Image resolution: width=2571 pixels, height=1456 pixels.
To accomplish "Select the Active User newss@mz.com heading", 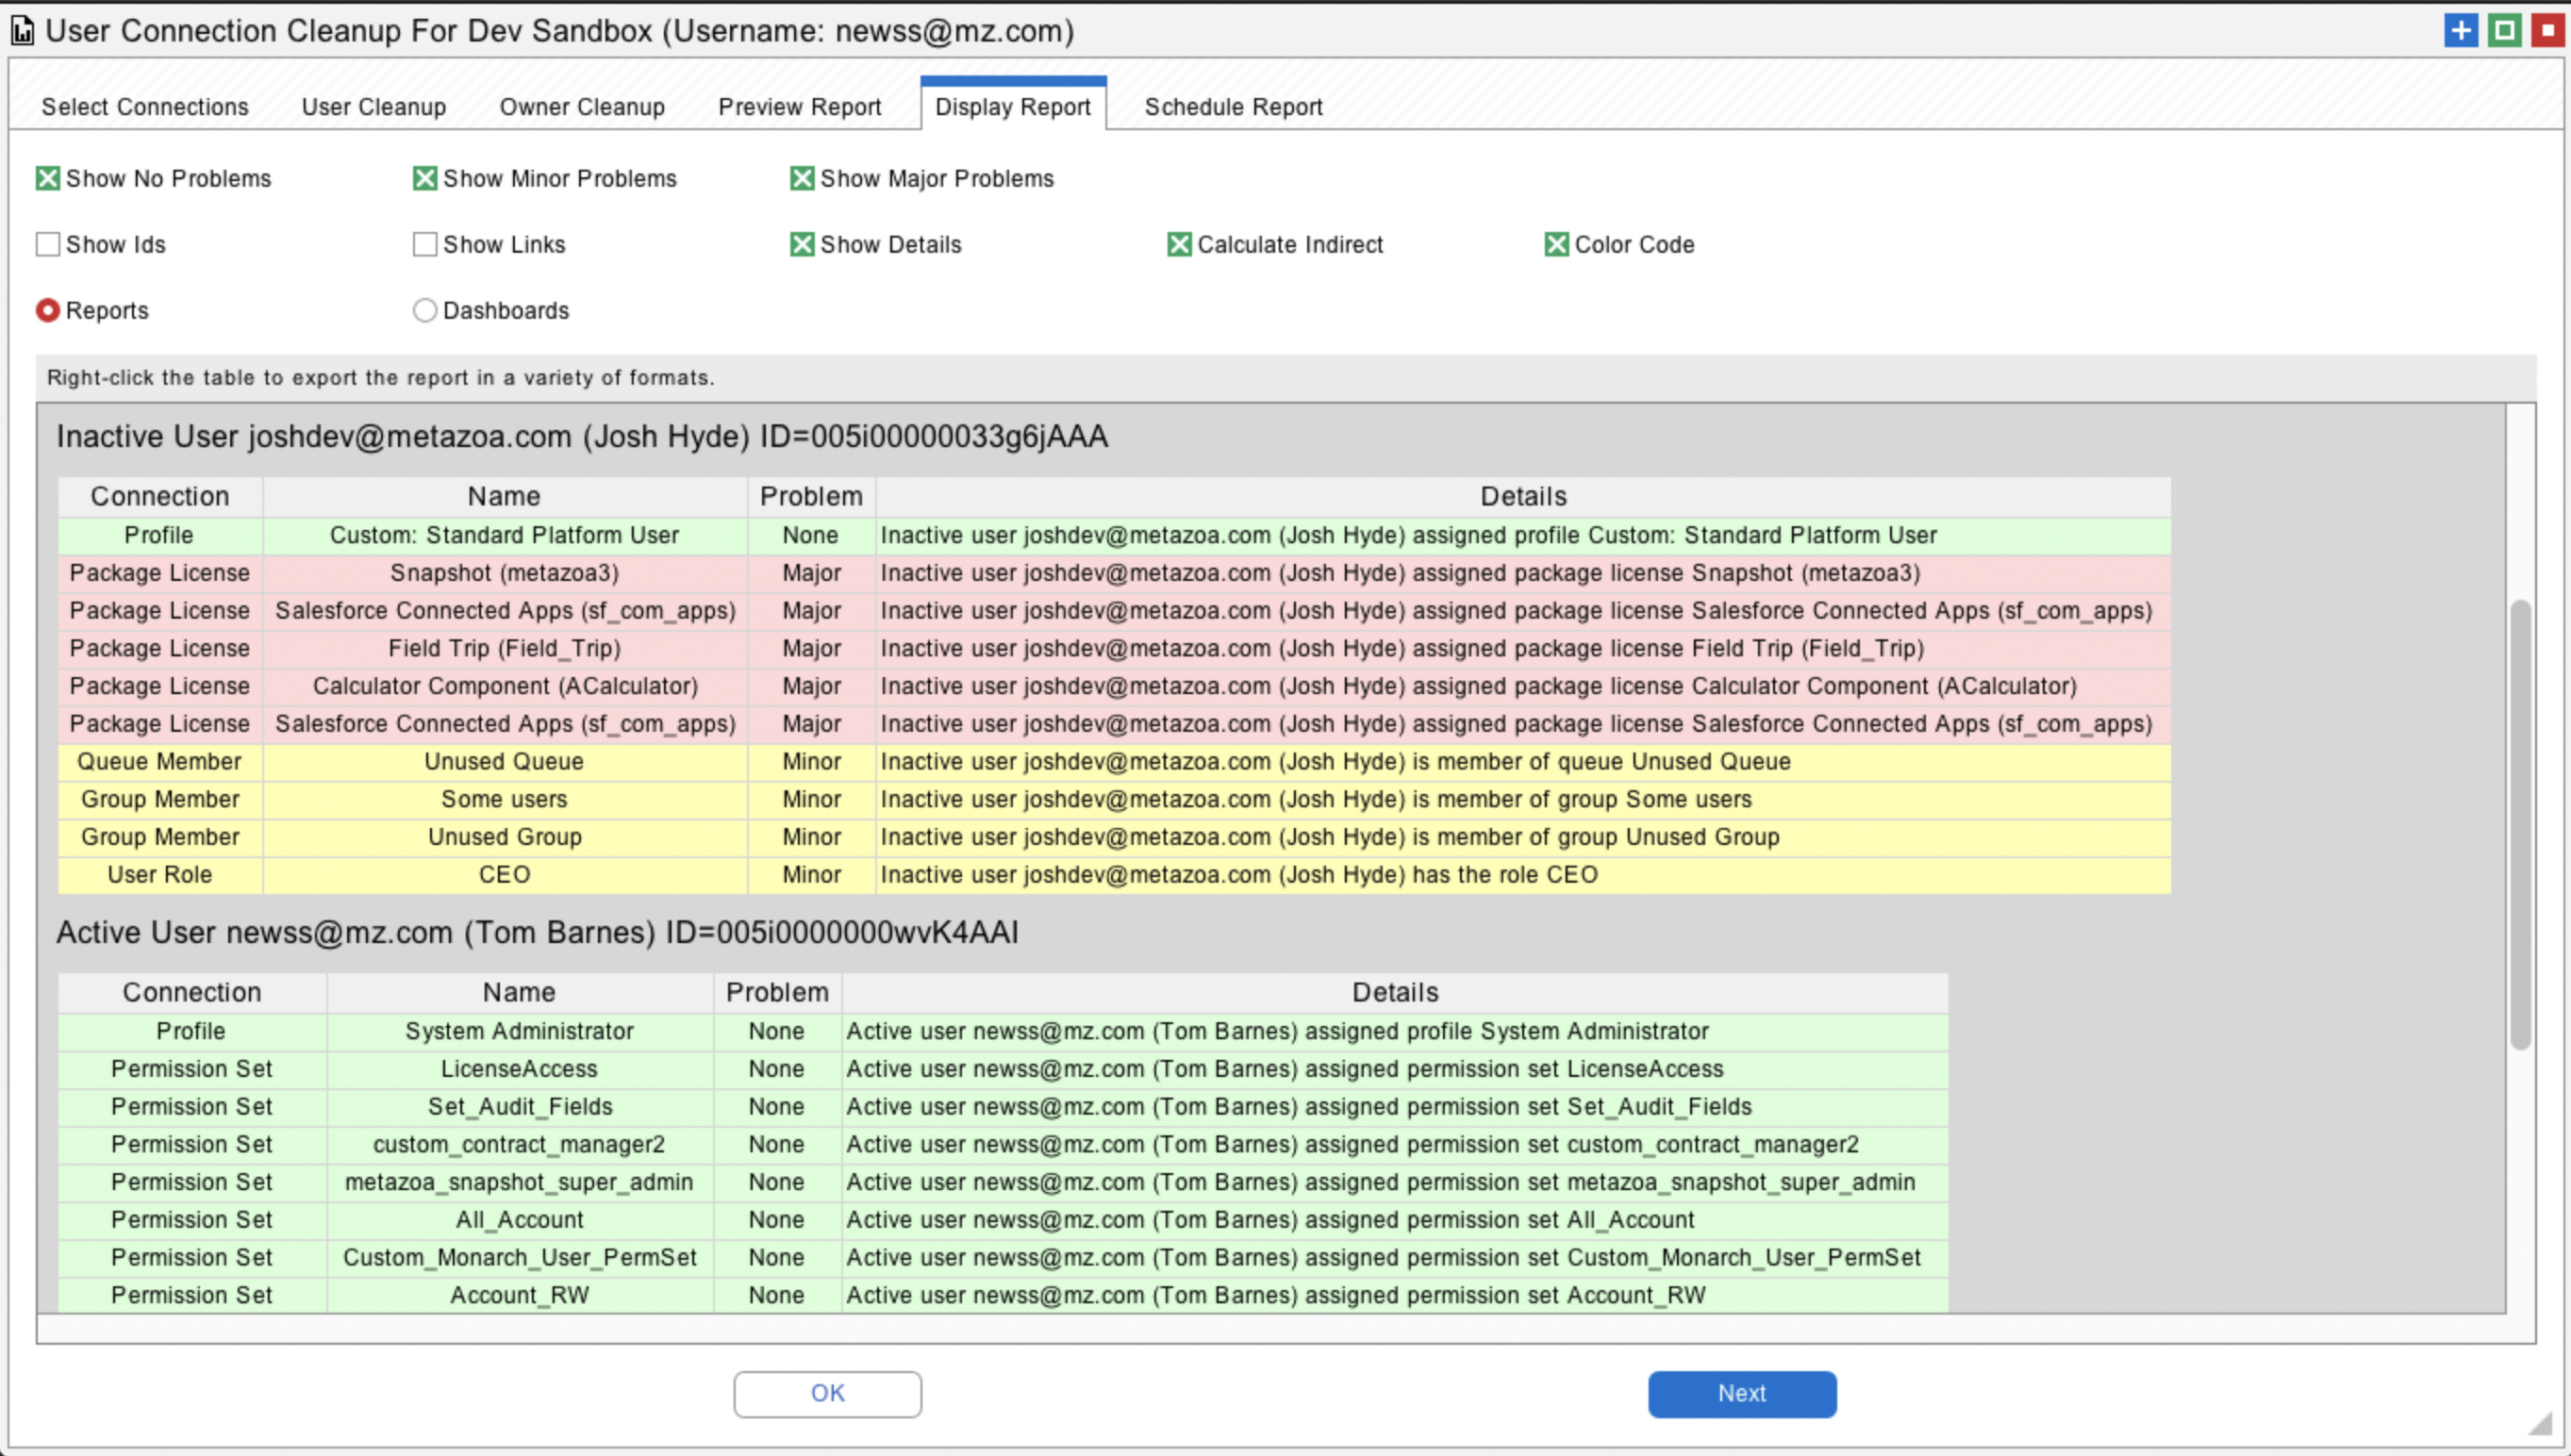I will (x=537, y=933).
